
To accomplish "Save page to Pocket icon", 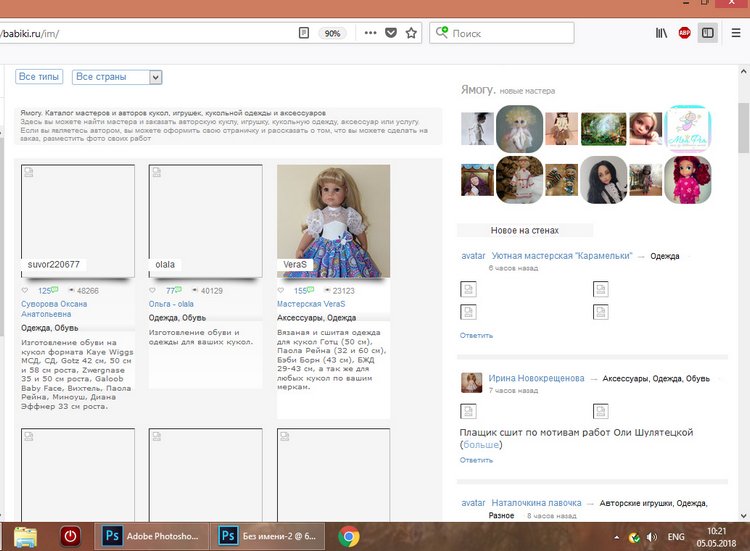I will pyautogui.click(x=390, y=33).
